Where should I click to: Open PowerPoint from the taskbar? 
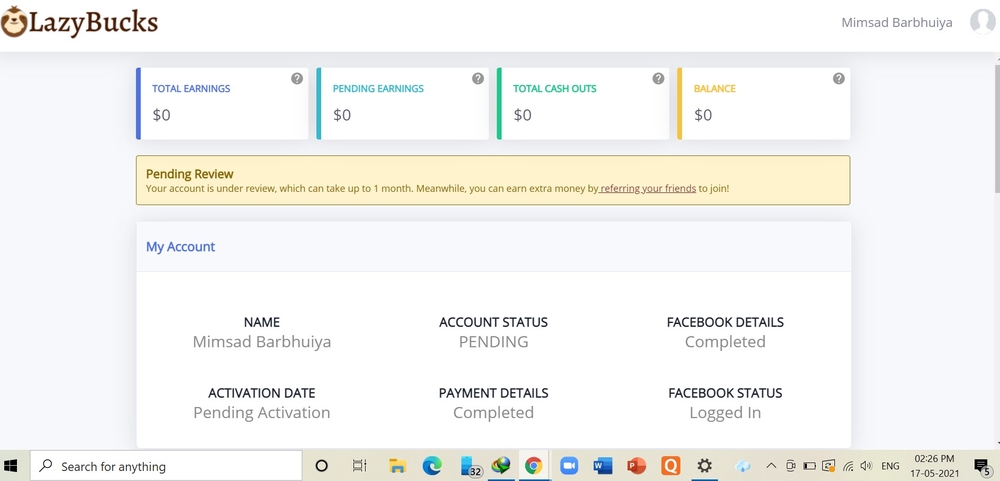pos(636,466)
